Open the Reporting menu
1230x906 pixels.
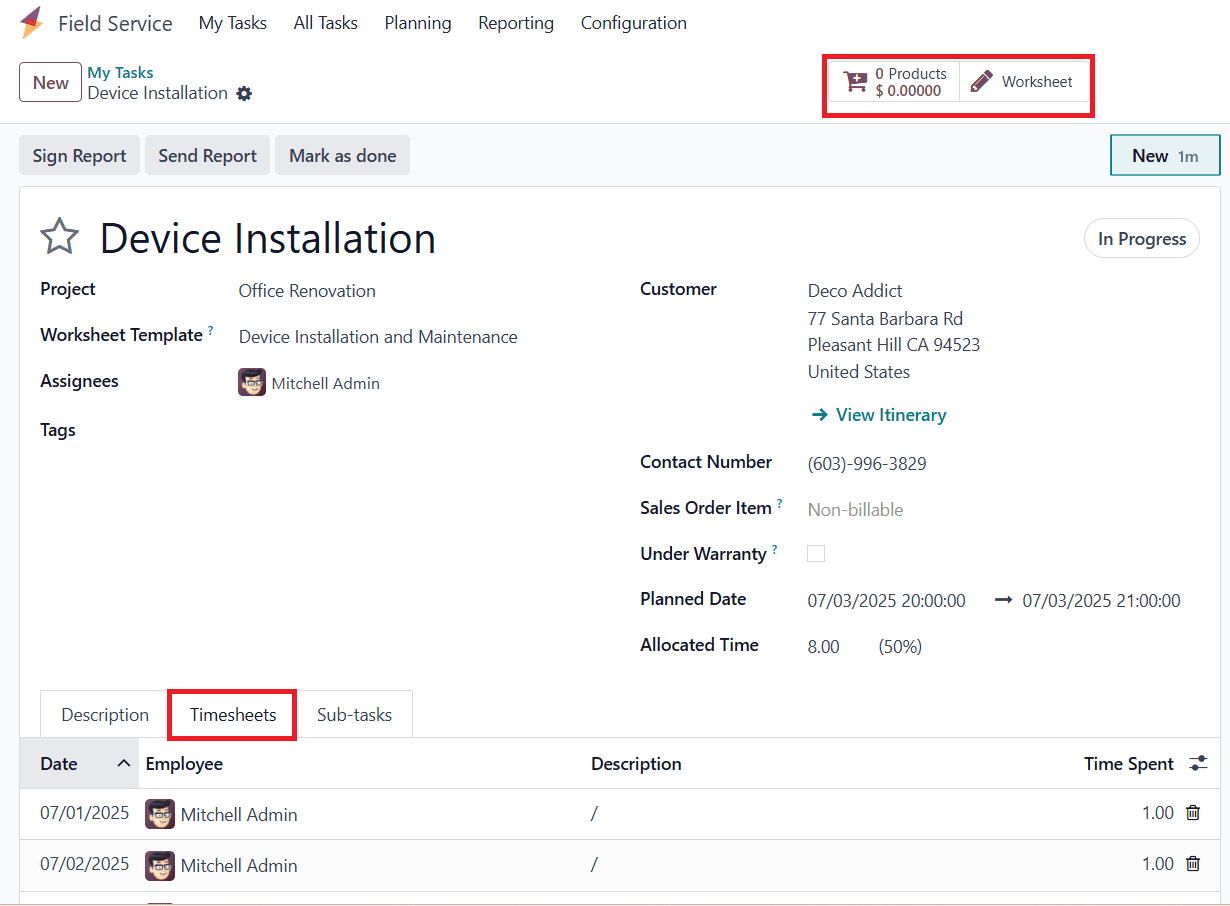point(516,23)
